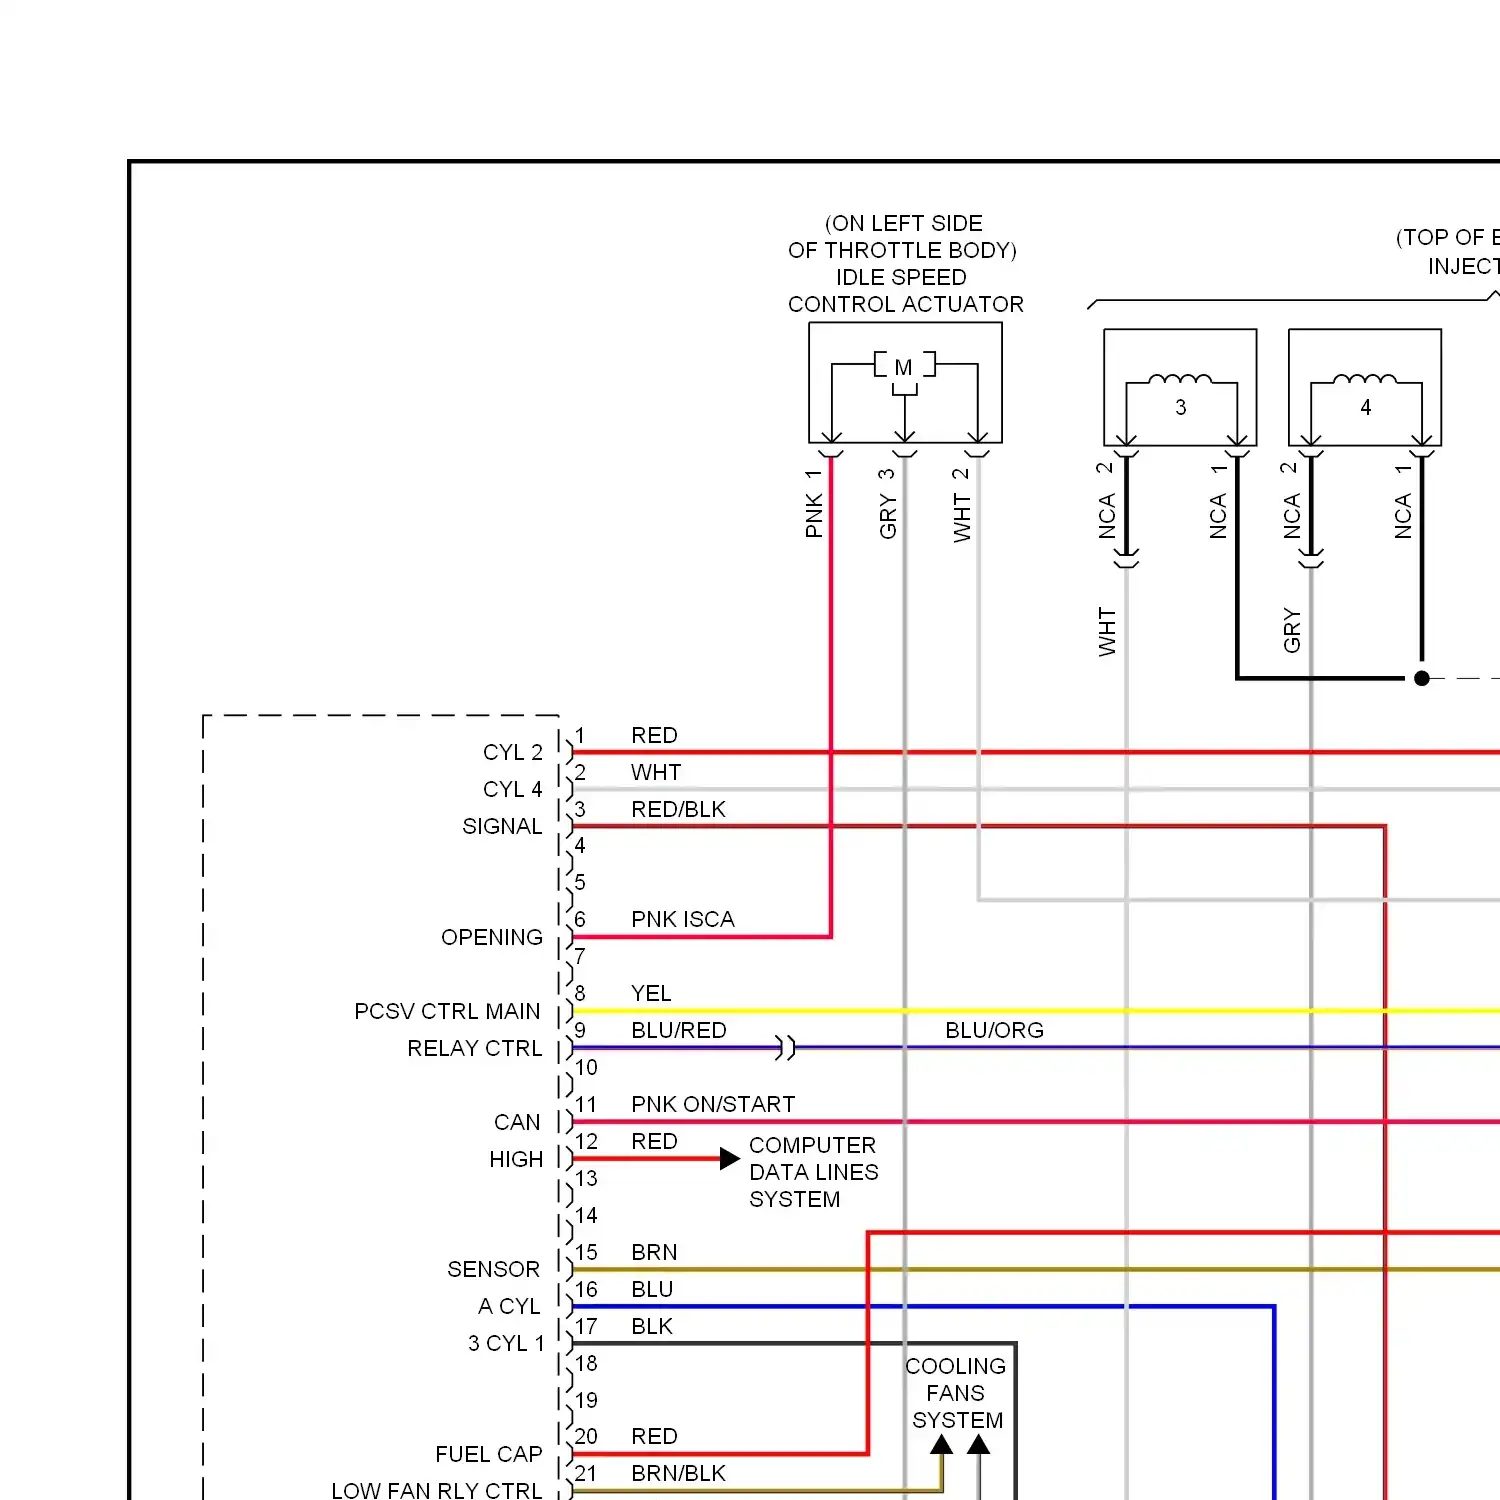The image size is (1500, 1500).
Task: Click the 'CYL 4' terminal name
Action: [x=512, y=789]
